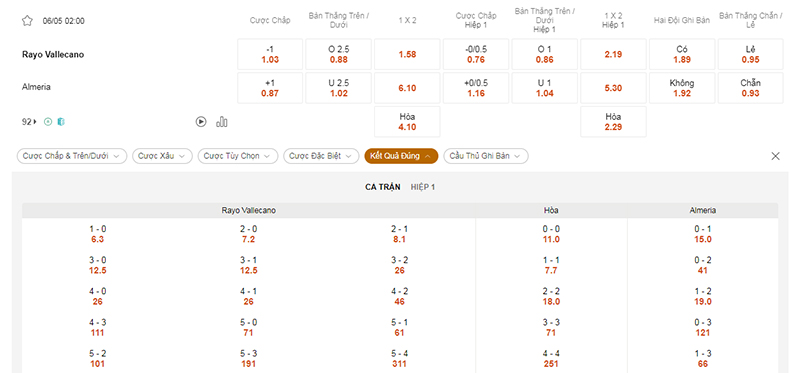
Task: Select Rayo Vallecano -1 handicap odds 1.03
Action: (270, 54)
